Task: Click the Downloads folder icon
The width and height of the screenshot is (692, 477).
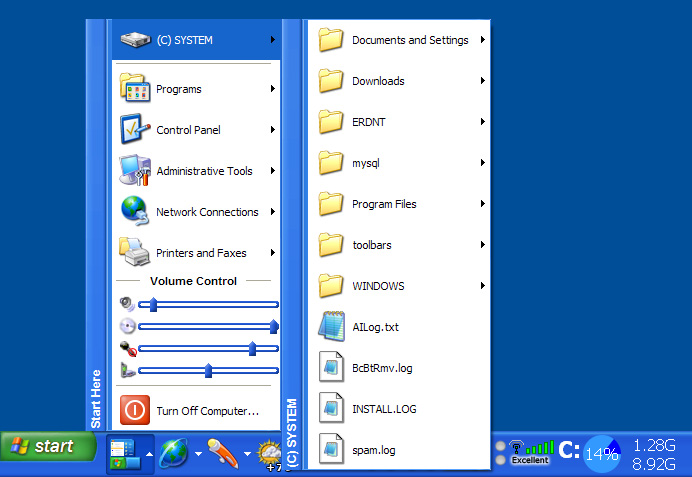Action: point(331,81)
